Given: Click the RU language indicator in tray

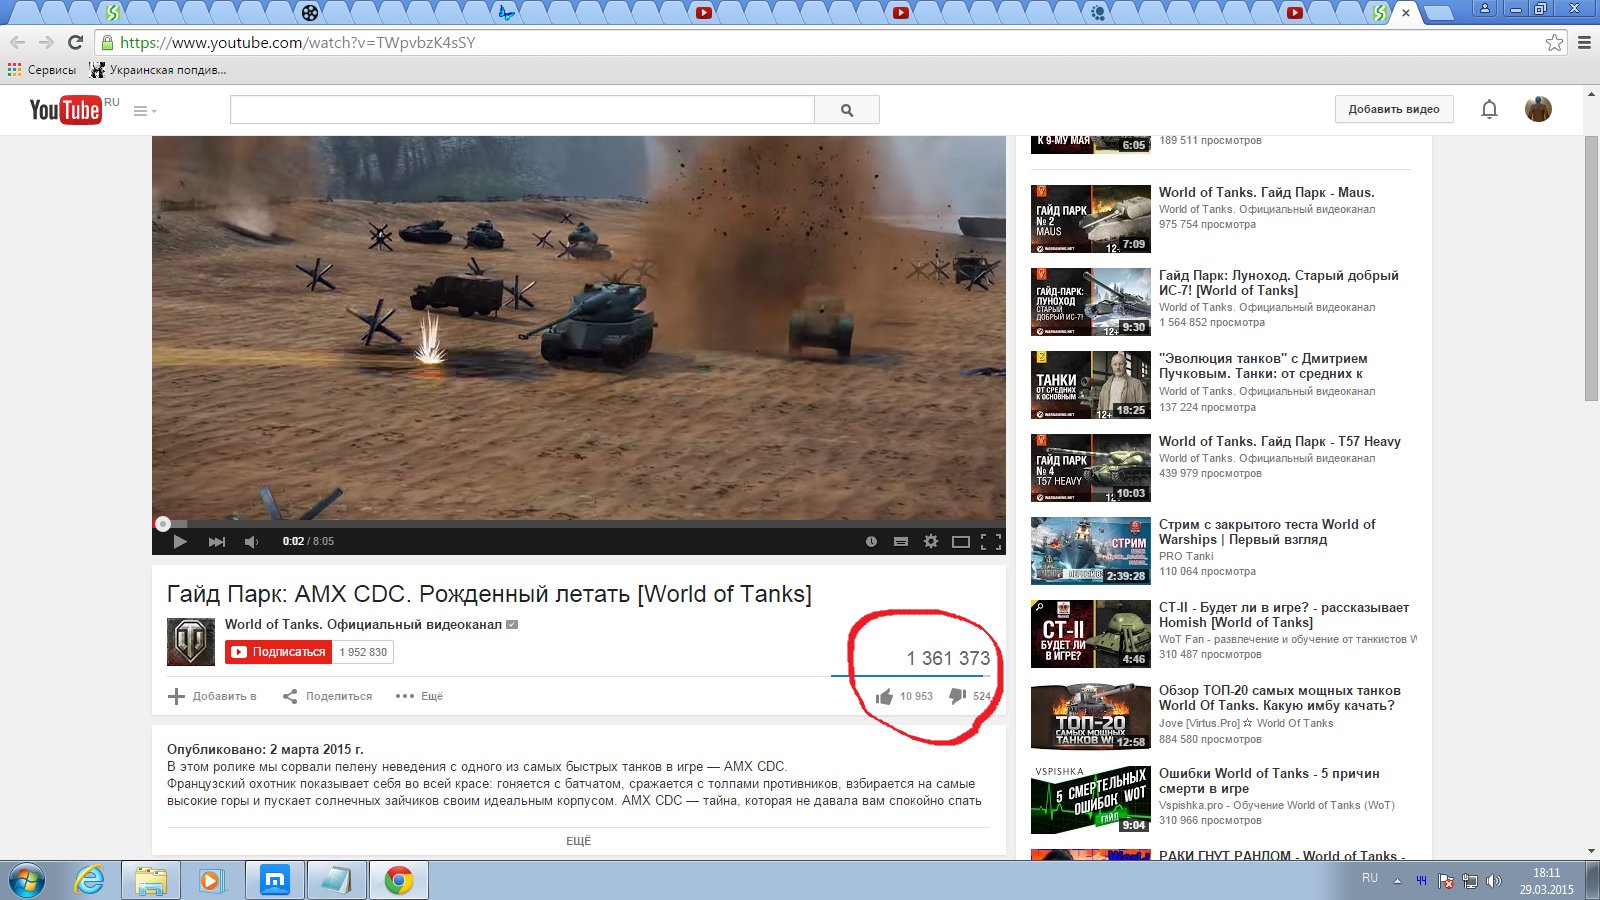Looking at the screenshot, I should [x=1370, y=878].
